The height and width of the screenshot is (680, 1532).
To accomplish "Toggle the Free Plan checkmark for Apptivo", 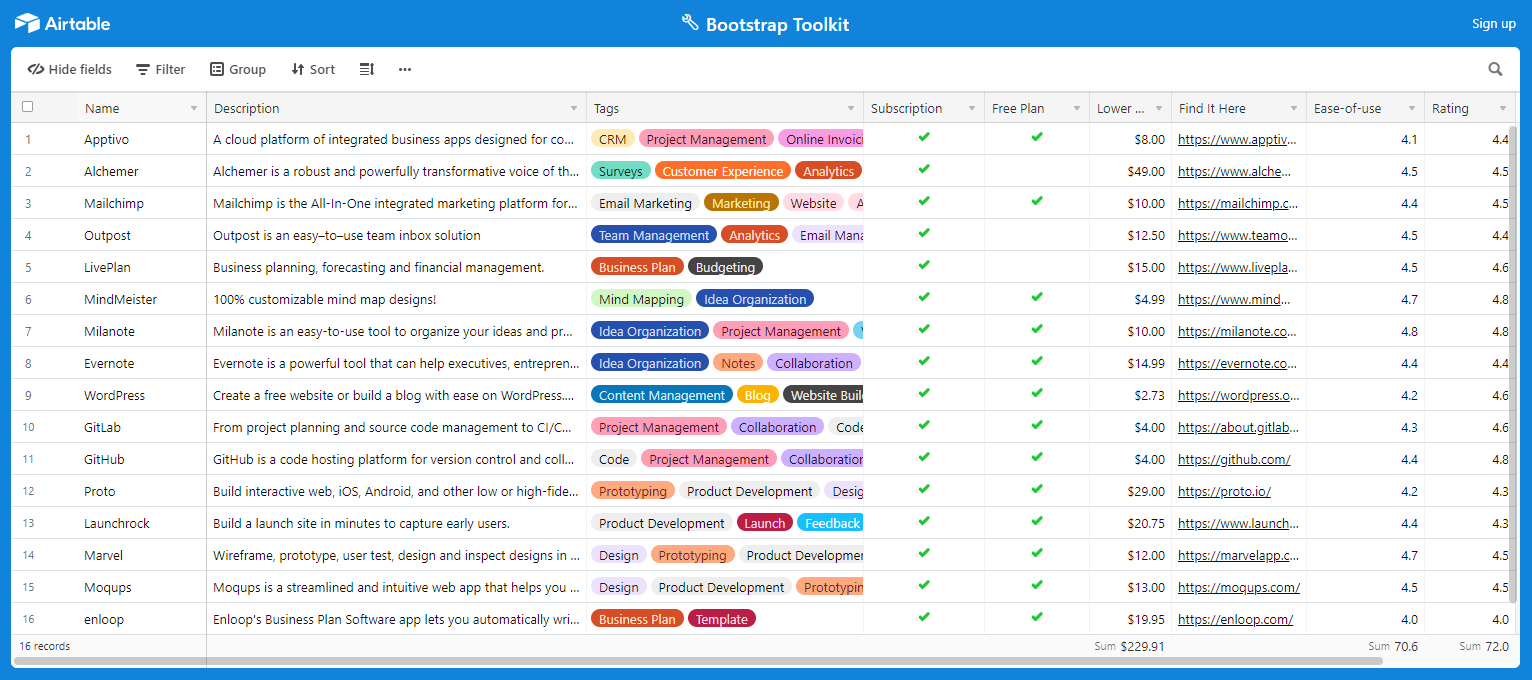I will pos(1037,138).
